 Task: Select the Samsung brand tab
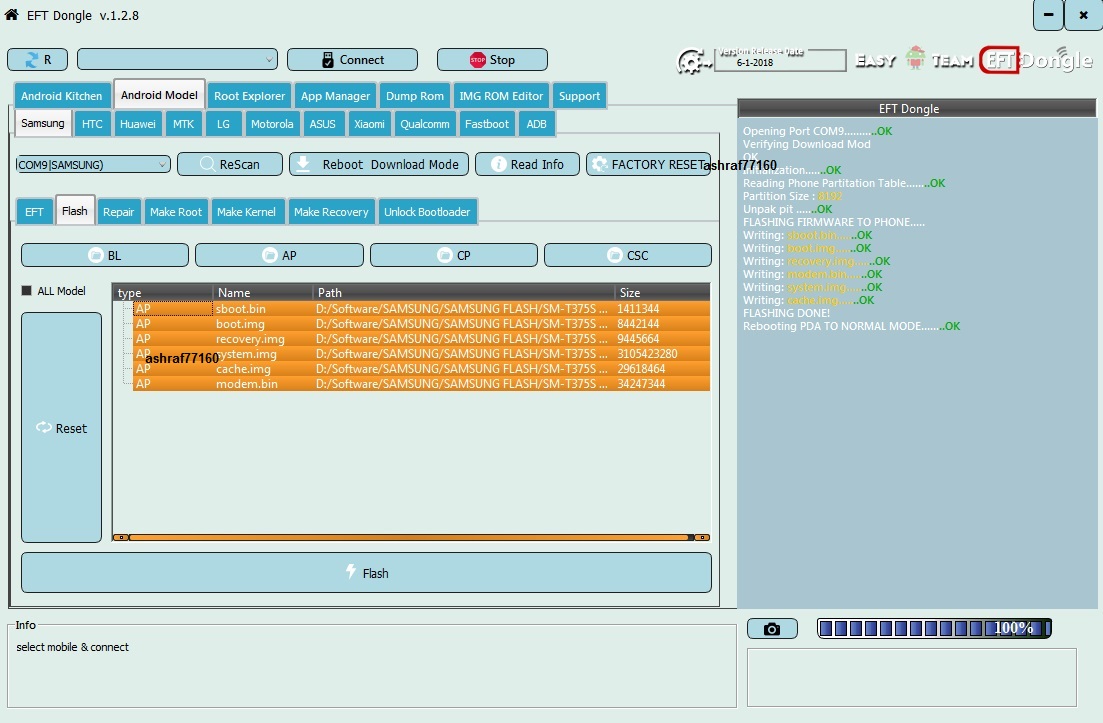click(x=42, y=123)
